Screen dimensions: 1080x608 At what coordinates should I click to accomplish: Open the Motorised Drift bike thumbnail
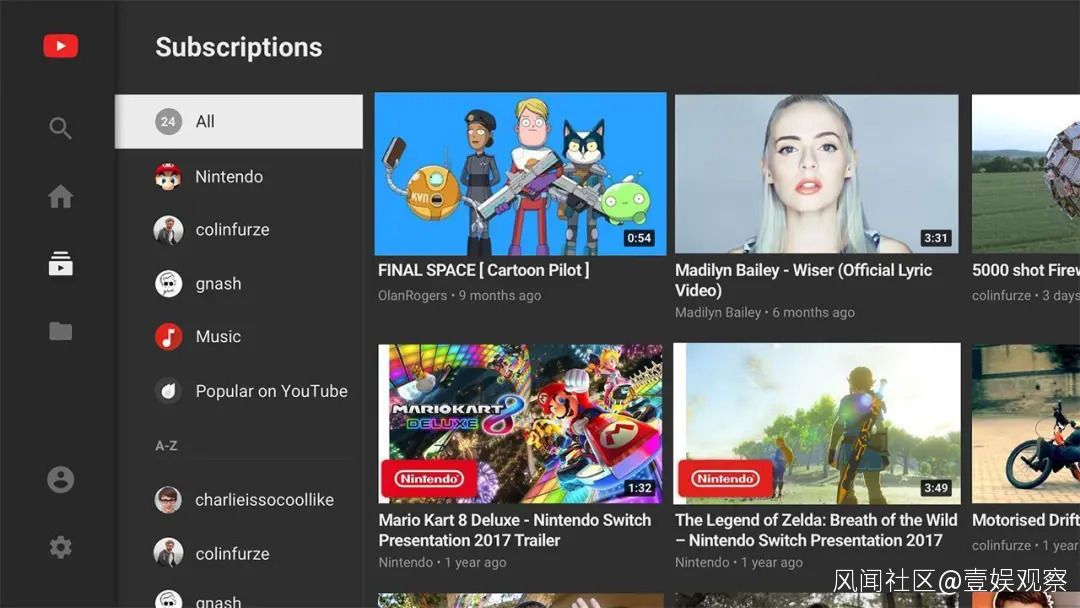(1026, 424)
